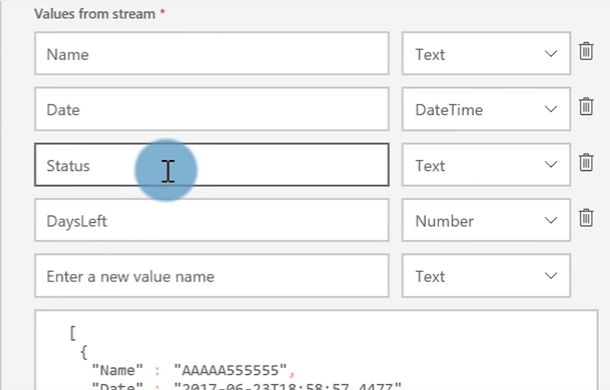Delete the Name stream value
Screen dimensions: 610x390
[x=586, y=51]
